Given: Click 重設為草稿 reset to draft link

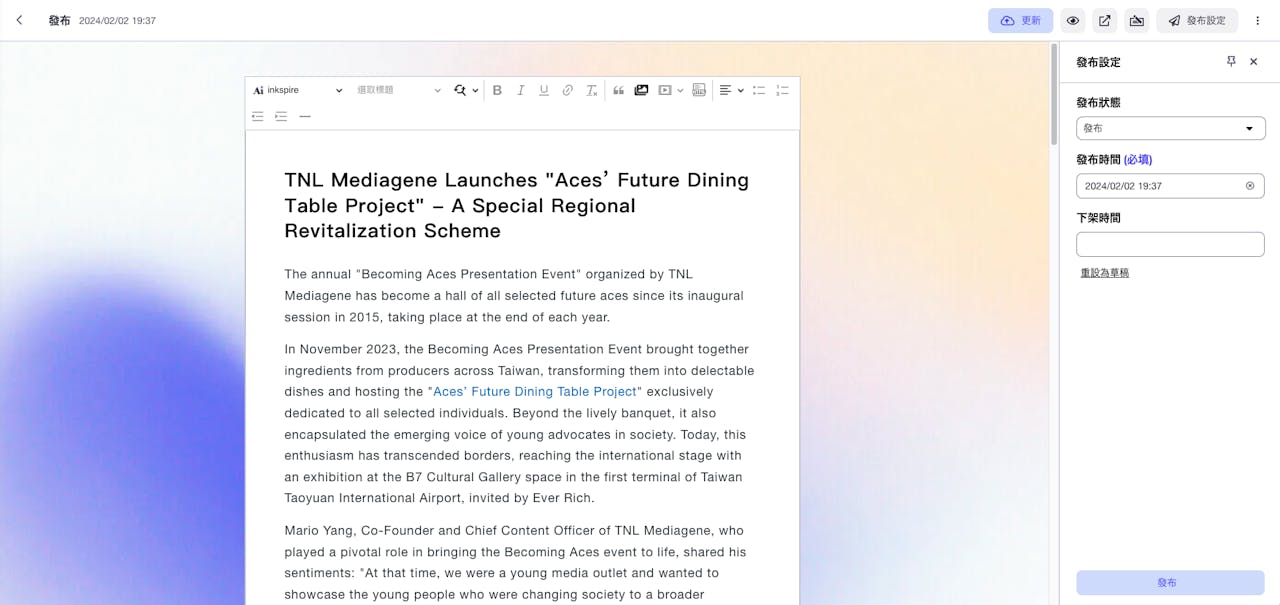Looking at the screenshot, I should click(x=1104, y=272).
